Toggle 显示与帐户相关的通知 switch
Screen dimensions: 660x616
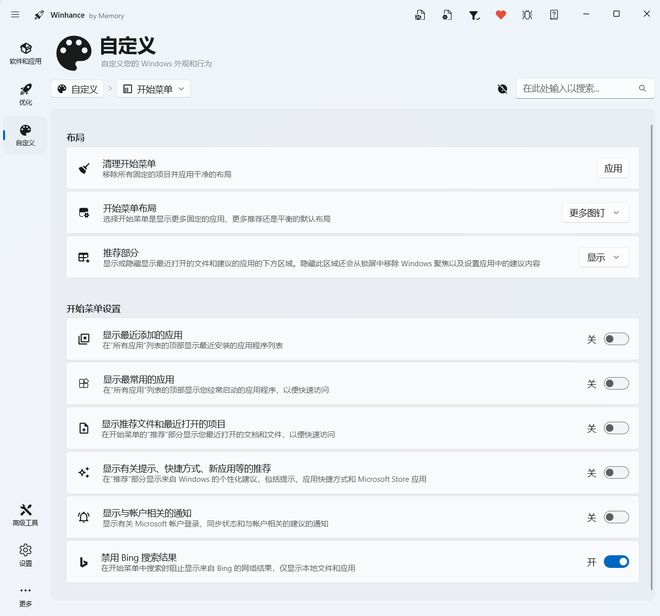pyautogui.click(x=616, y=517)
